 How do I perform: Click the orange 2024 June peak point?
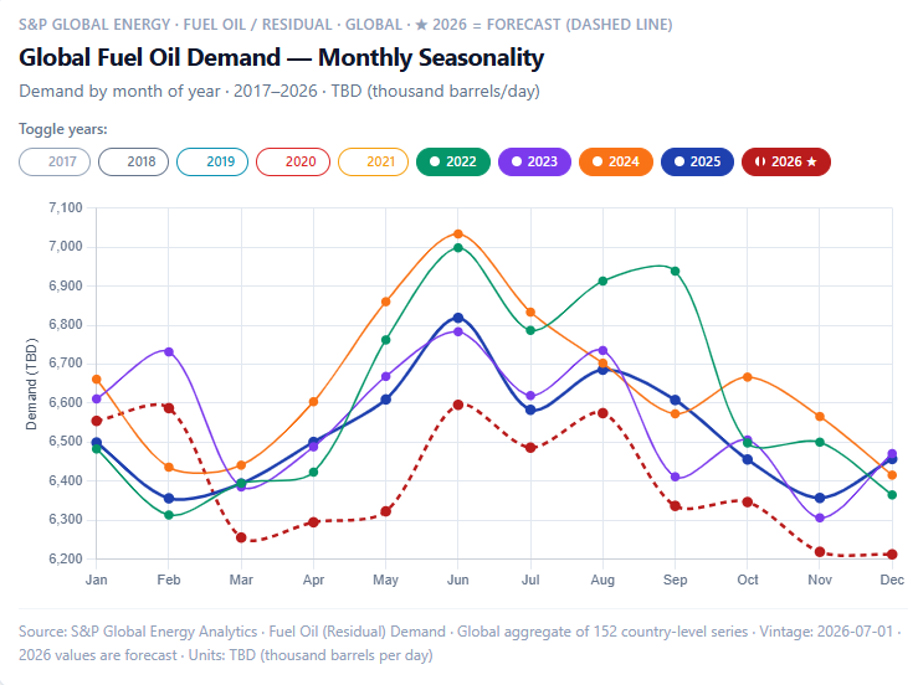click(458, 234)
